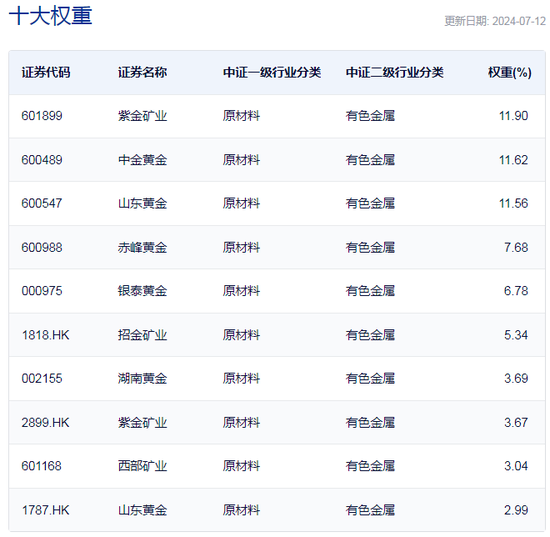
Task: Click the 十大权重 heading
Action: click(x=51, y=16)
